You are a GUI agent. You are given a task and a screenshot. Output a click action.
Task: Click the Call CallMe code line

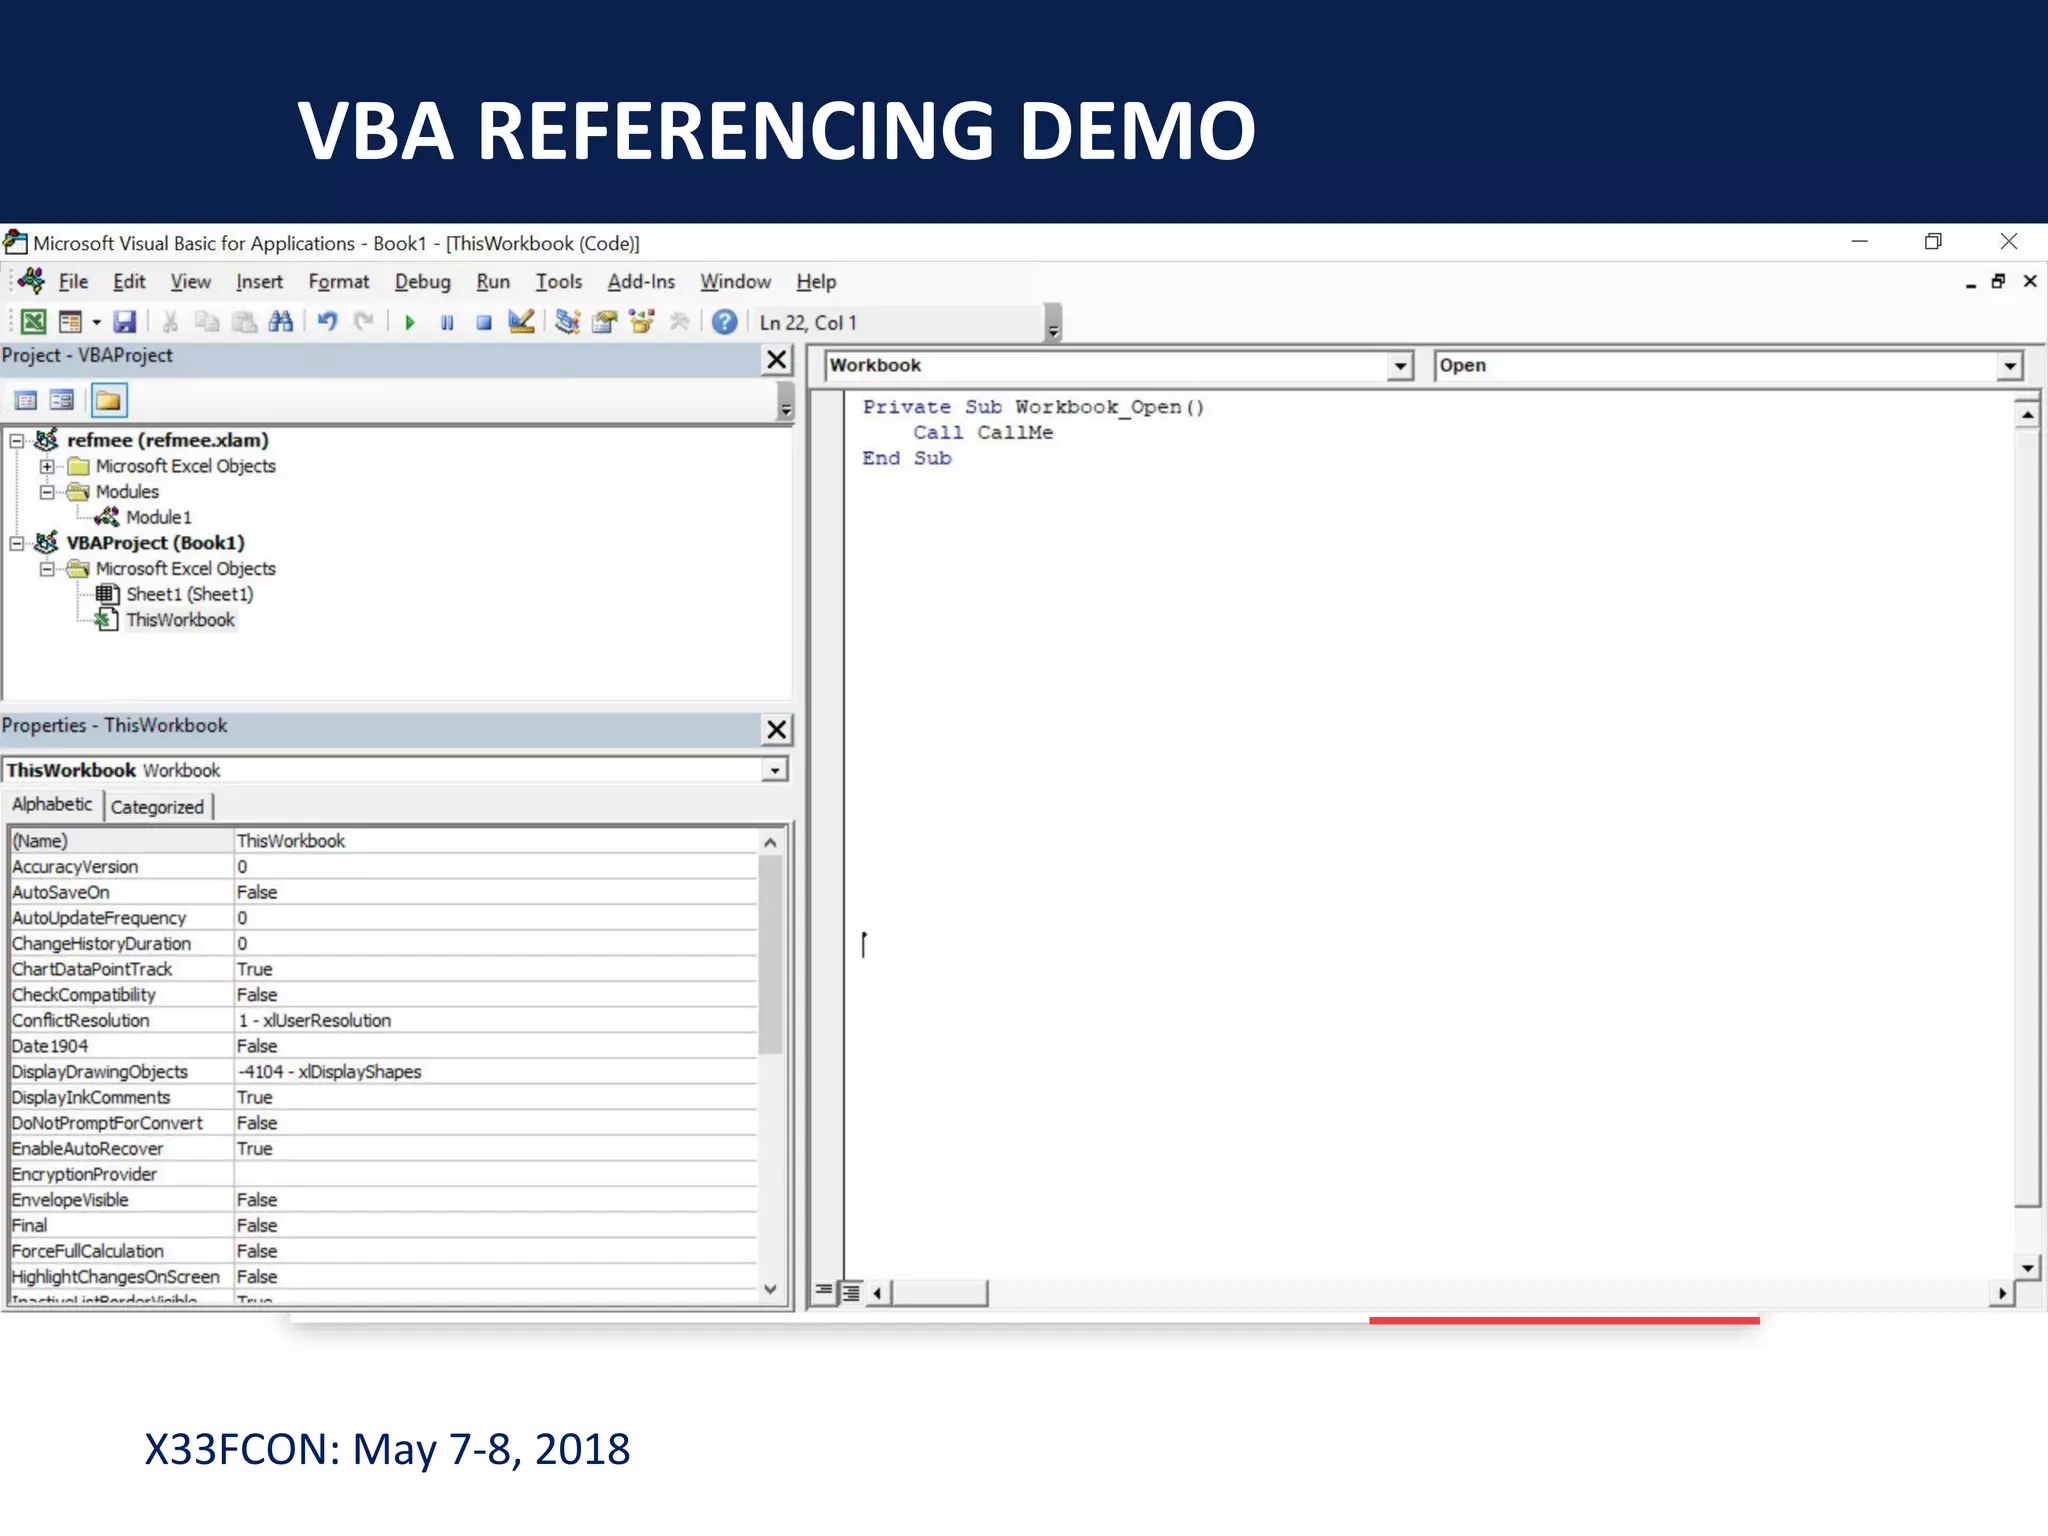[x=983, y=433]
